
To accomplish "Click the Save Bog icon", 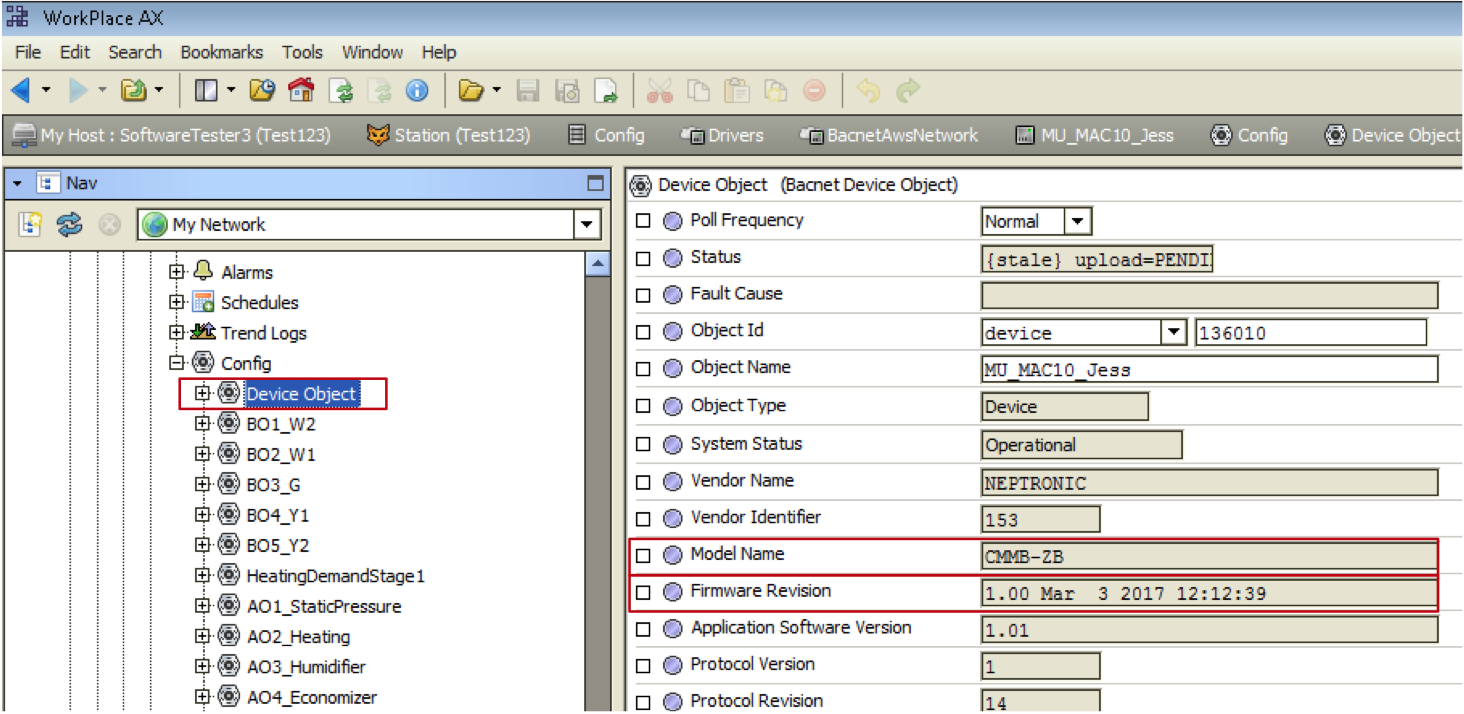I will (567, 91).
